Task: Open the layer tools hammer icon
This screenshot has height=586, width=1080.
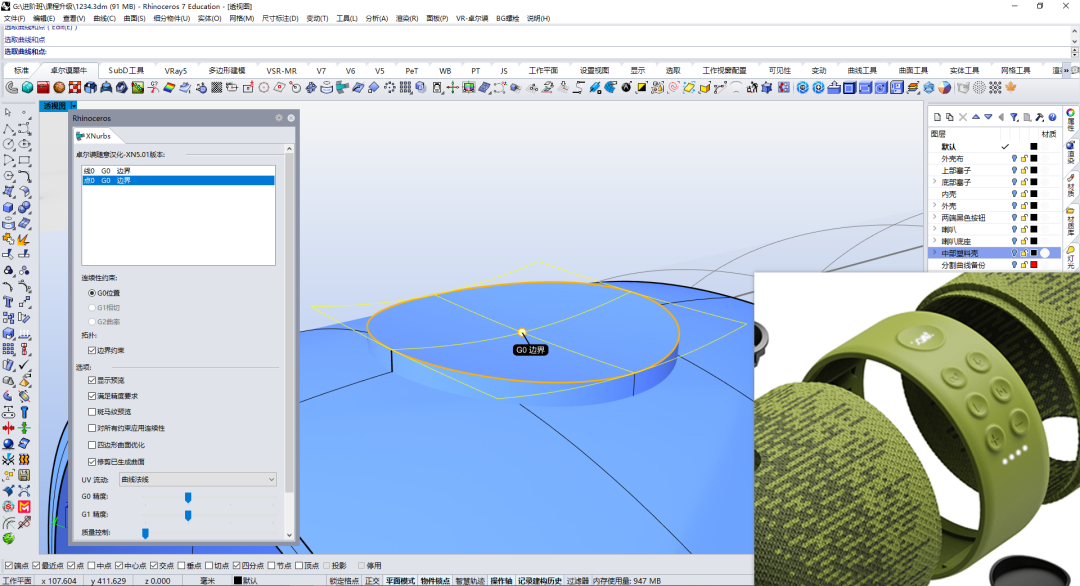Action: (1039, 117)
